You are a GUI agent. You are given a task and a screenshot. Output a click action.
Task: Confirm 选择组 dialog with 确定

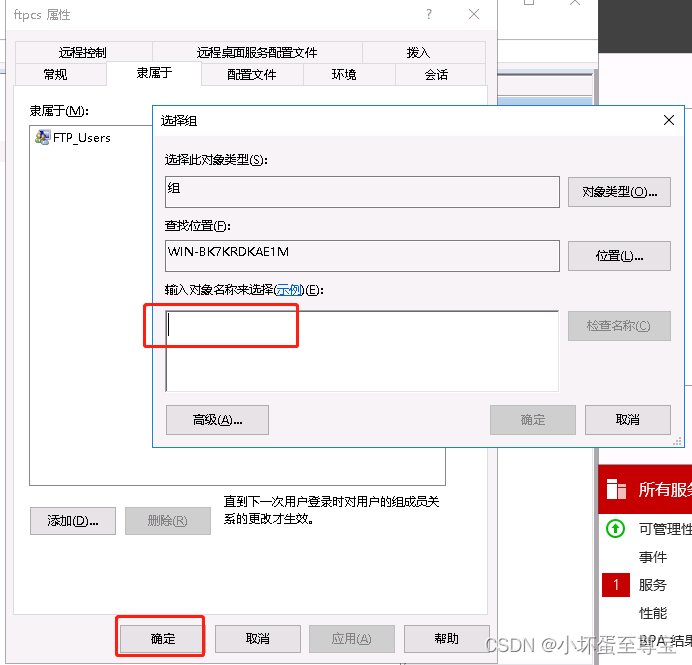click(533, 420)
